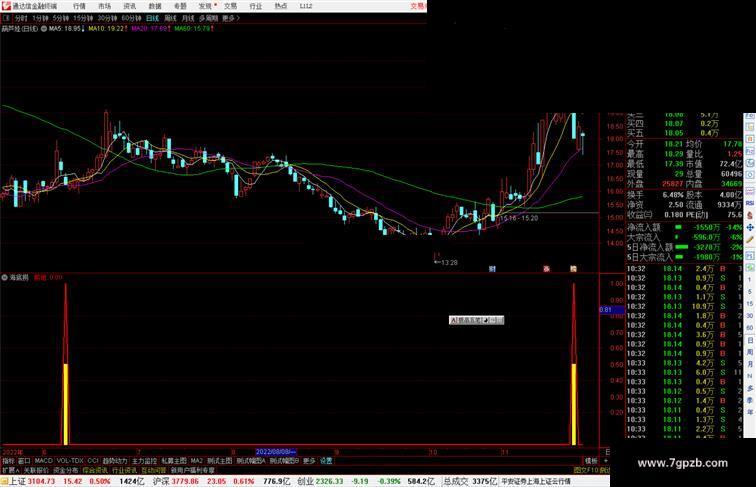
Task: Click the round icon beside 海底捞 indicator
Action: tap(5, 277)
